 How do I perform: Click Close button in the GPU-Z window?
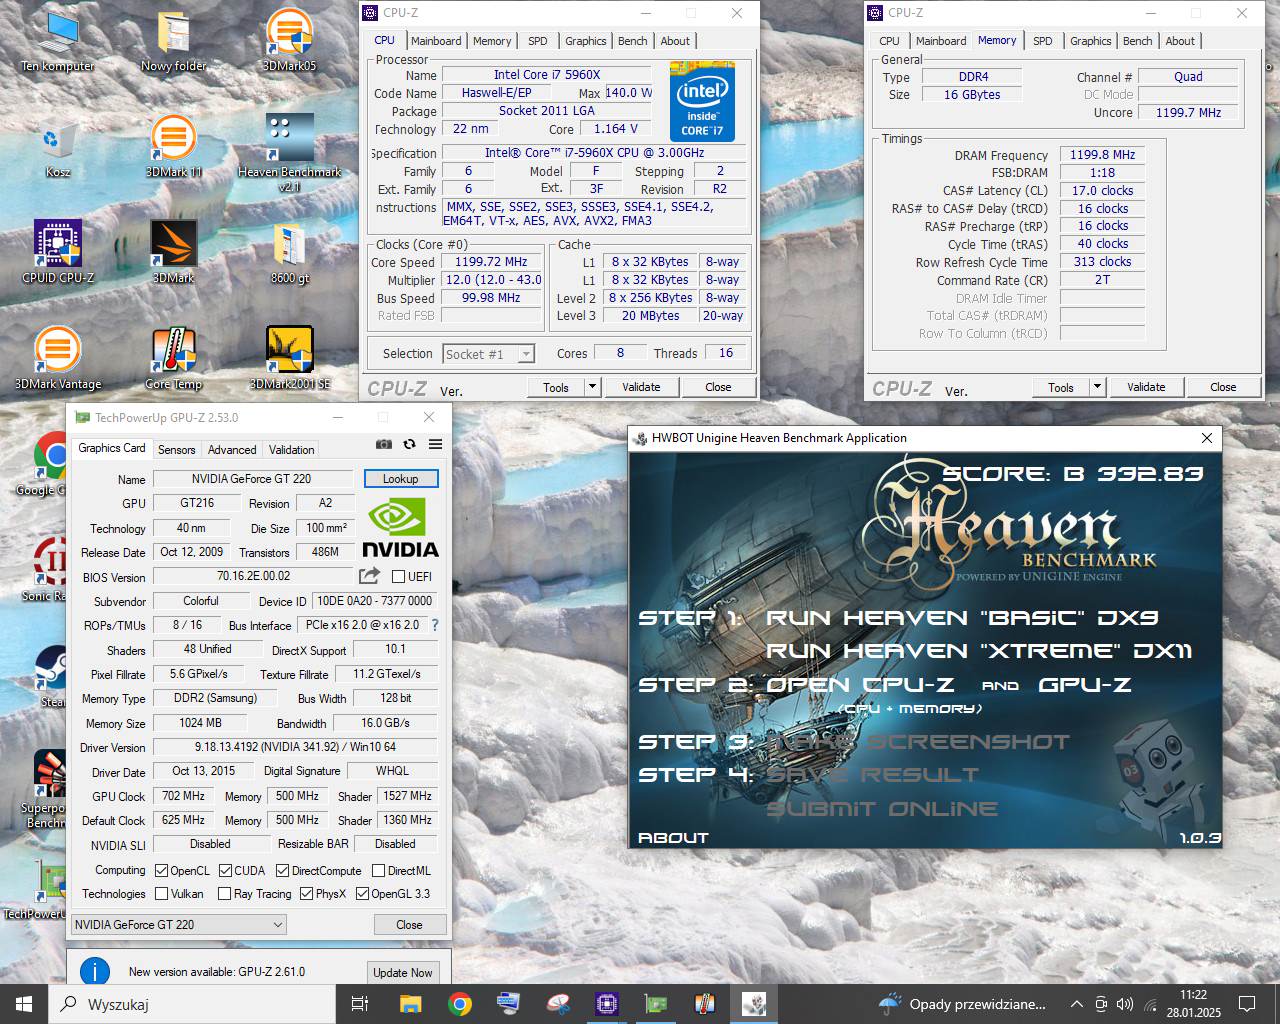point(409,925)
